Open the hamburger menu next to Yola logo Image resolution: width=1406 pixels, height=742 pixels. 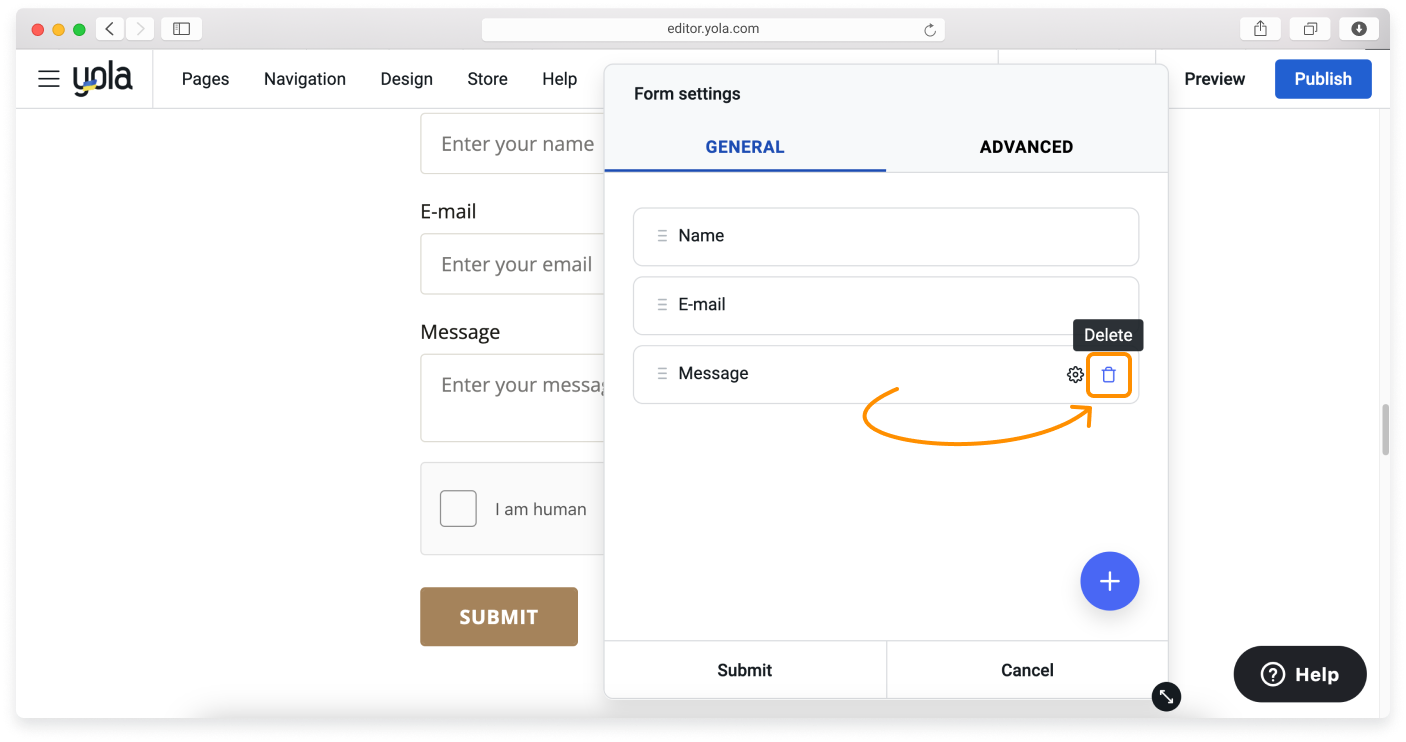tap(49, 79)
